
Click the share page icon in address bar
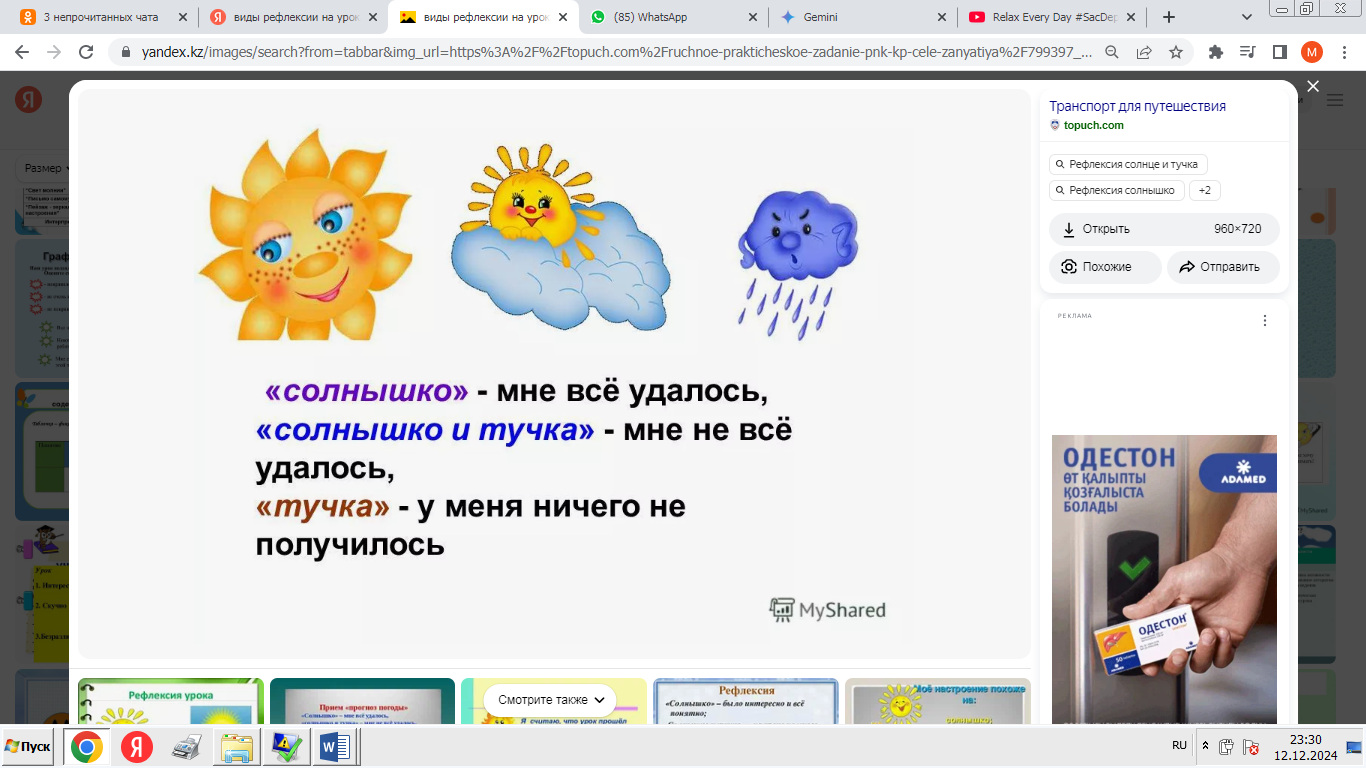pyautogui.click(x=1144, y=52)
